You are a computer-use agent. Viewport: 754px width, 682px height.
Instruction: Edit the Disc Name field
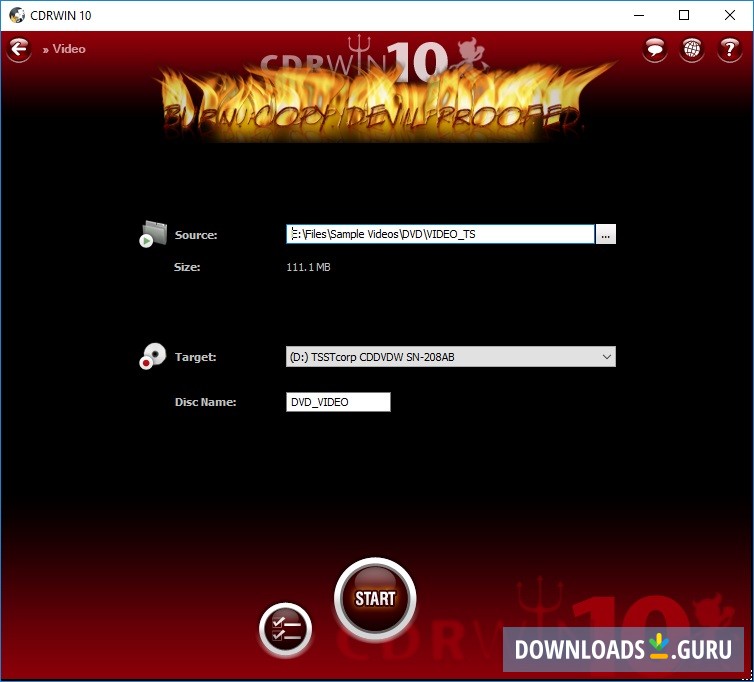pos(338,402)
